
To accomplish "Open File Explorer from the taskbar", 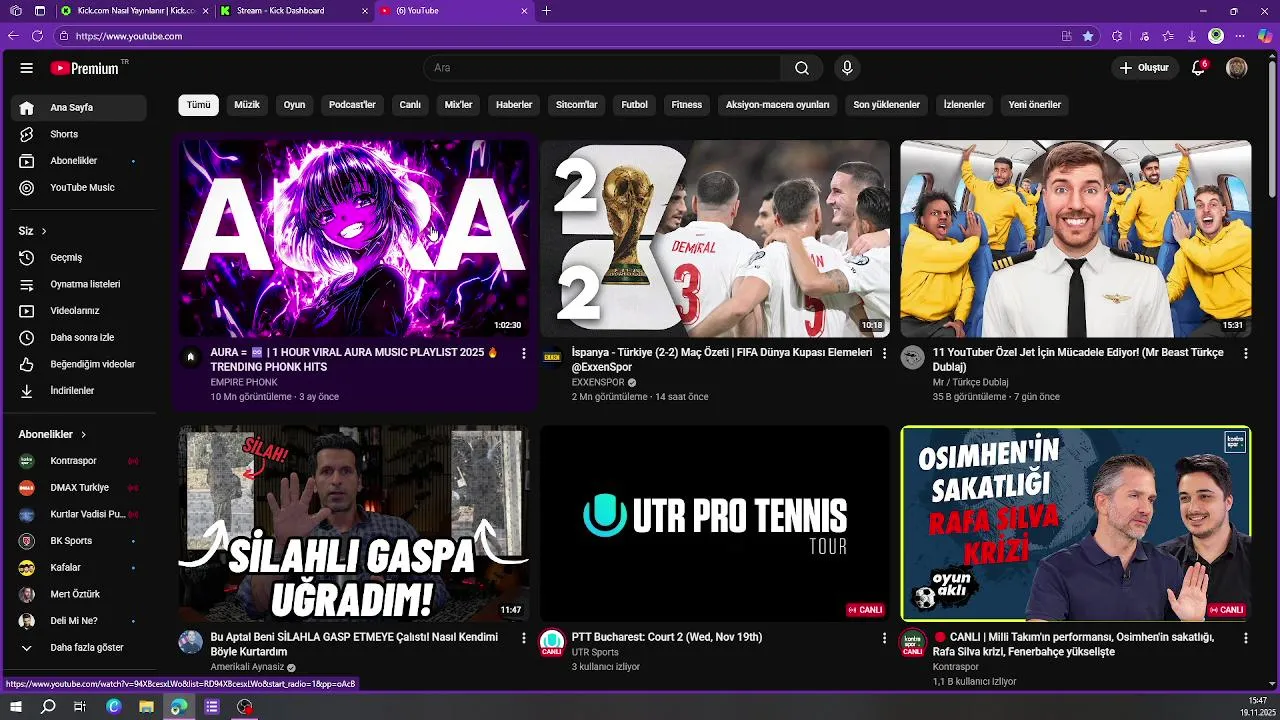I will tap(146, 707).
